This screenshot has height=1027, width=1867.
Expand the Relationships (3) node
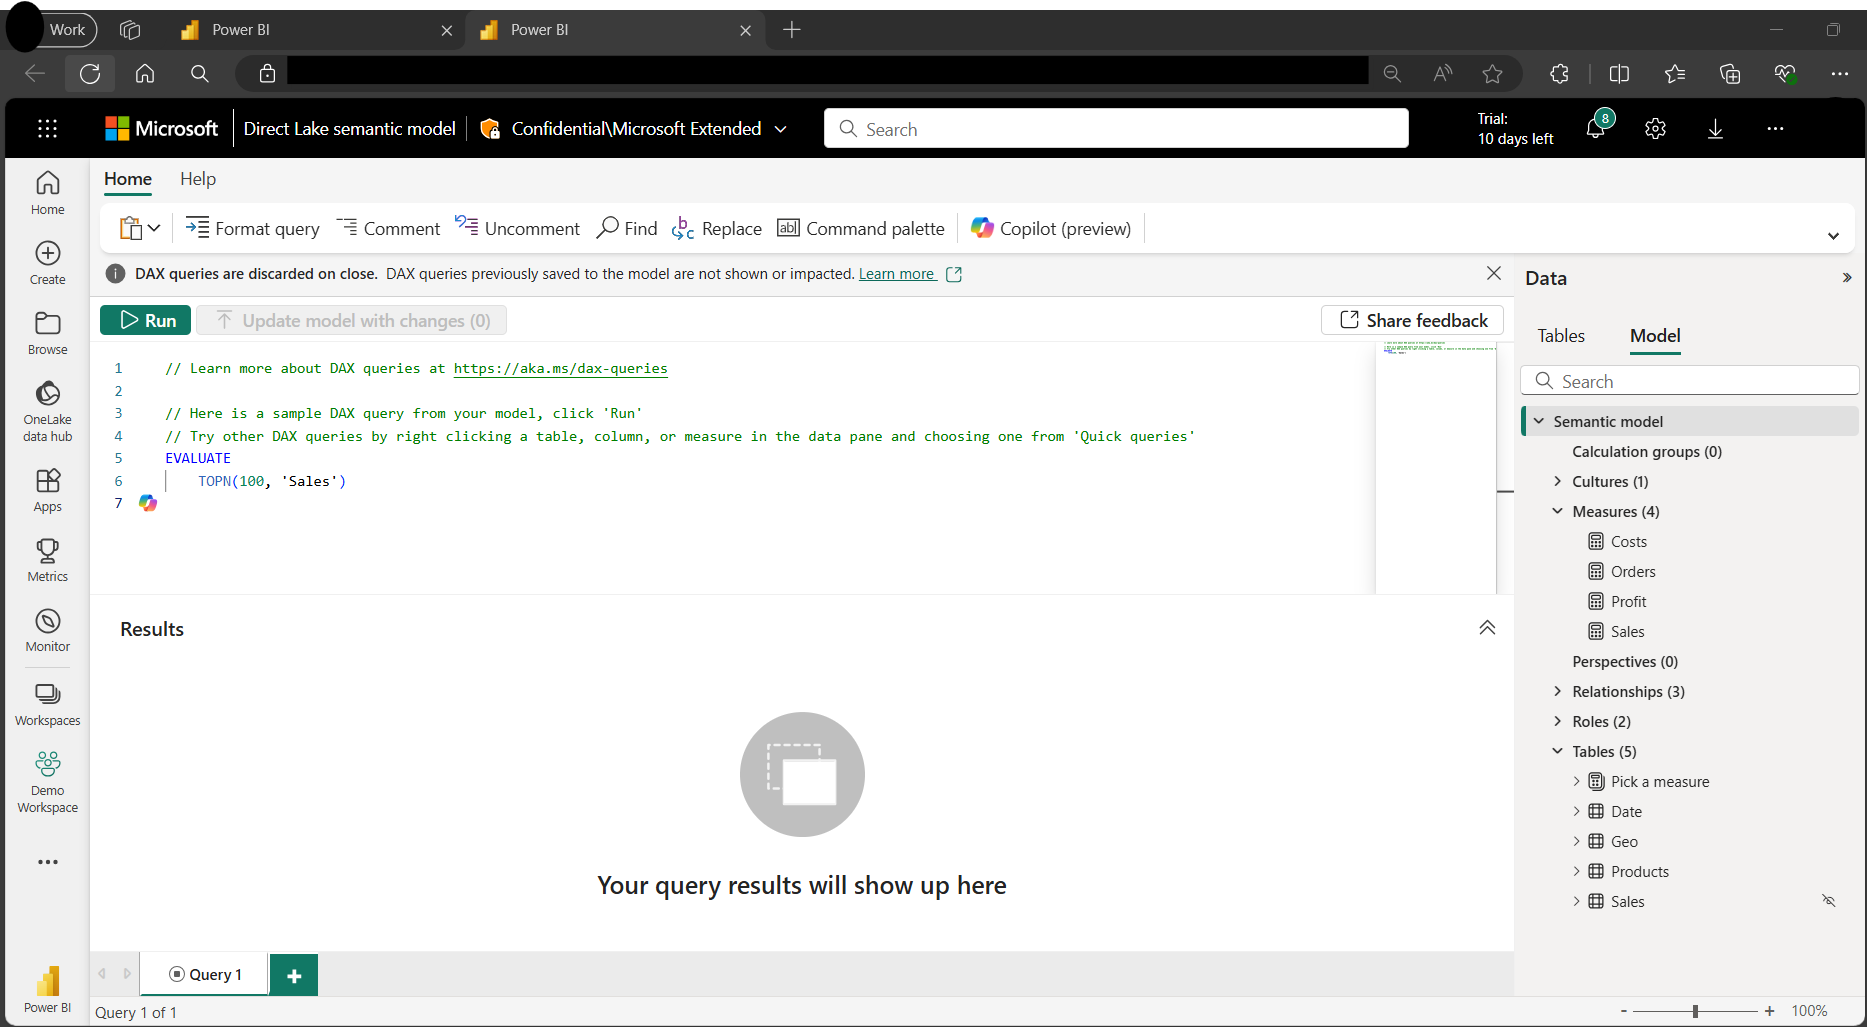click(x=1557, y=691)
